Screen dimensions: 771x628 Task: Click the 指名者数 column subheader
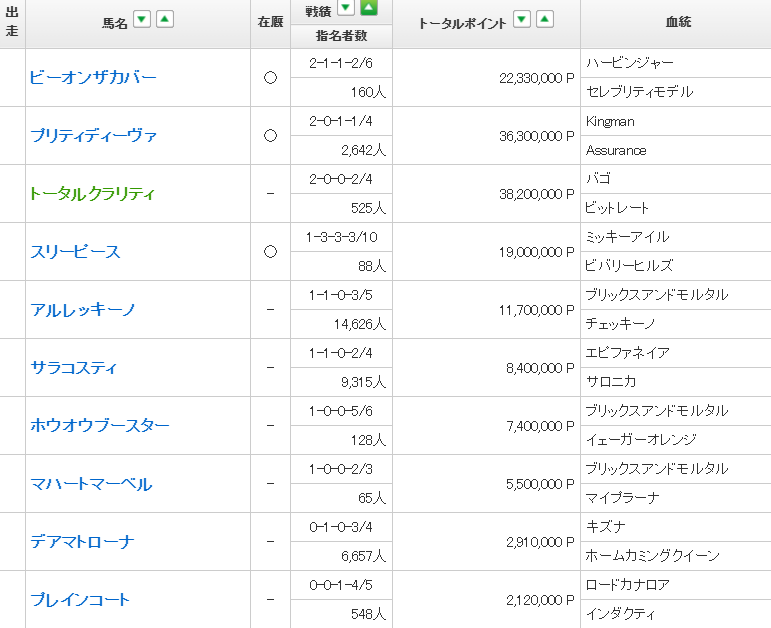pos(341,36)
